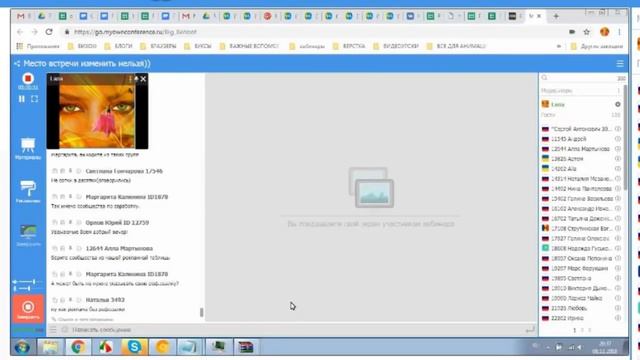Image resolution: width=640 pixels, height=360 pixels.
Task: Open the gear settings next to moderator Lana
Action: point(618,104)
